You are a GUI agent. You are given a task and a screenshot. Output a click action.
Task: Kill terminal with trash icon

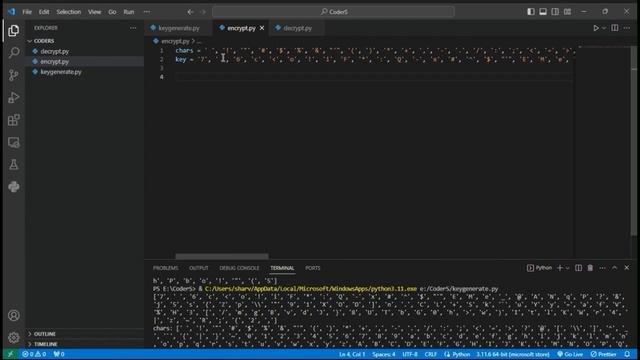pos(590,268)
